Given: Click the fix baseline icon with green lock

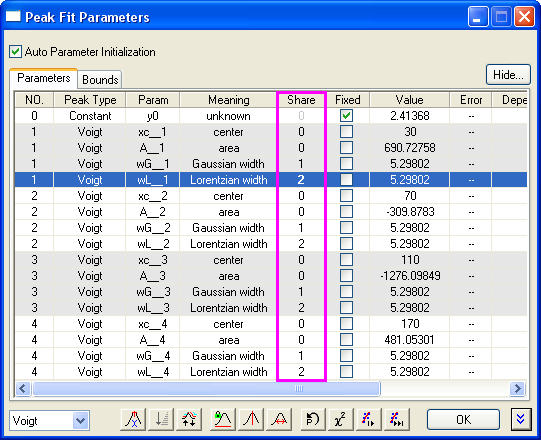Looking at the screenshot, I should [223, 419].
